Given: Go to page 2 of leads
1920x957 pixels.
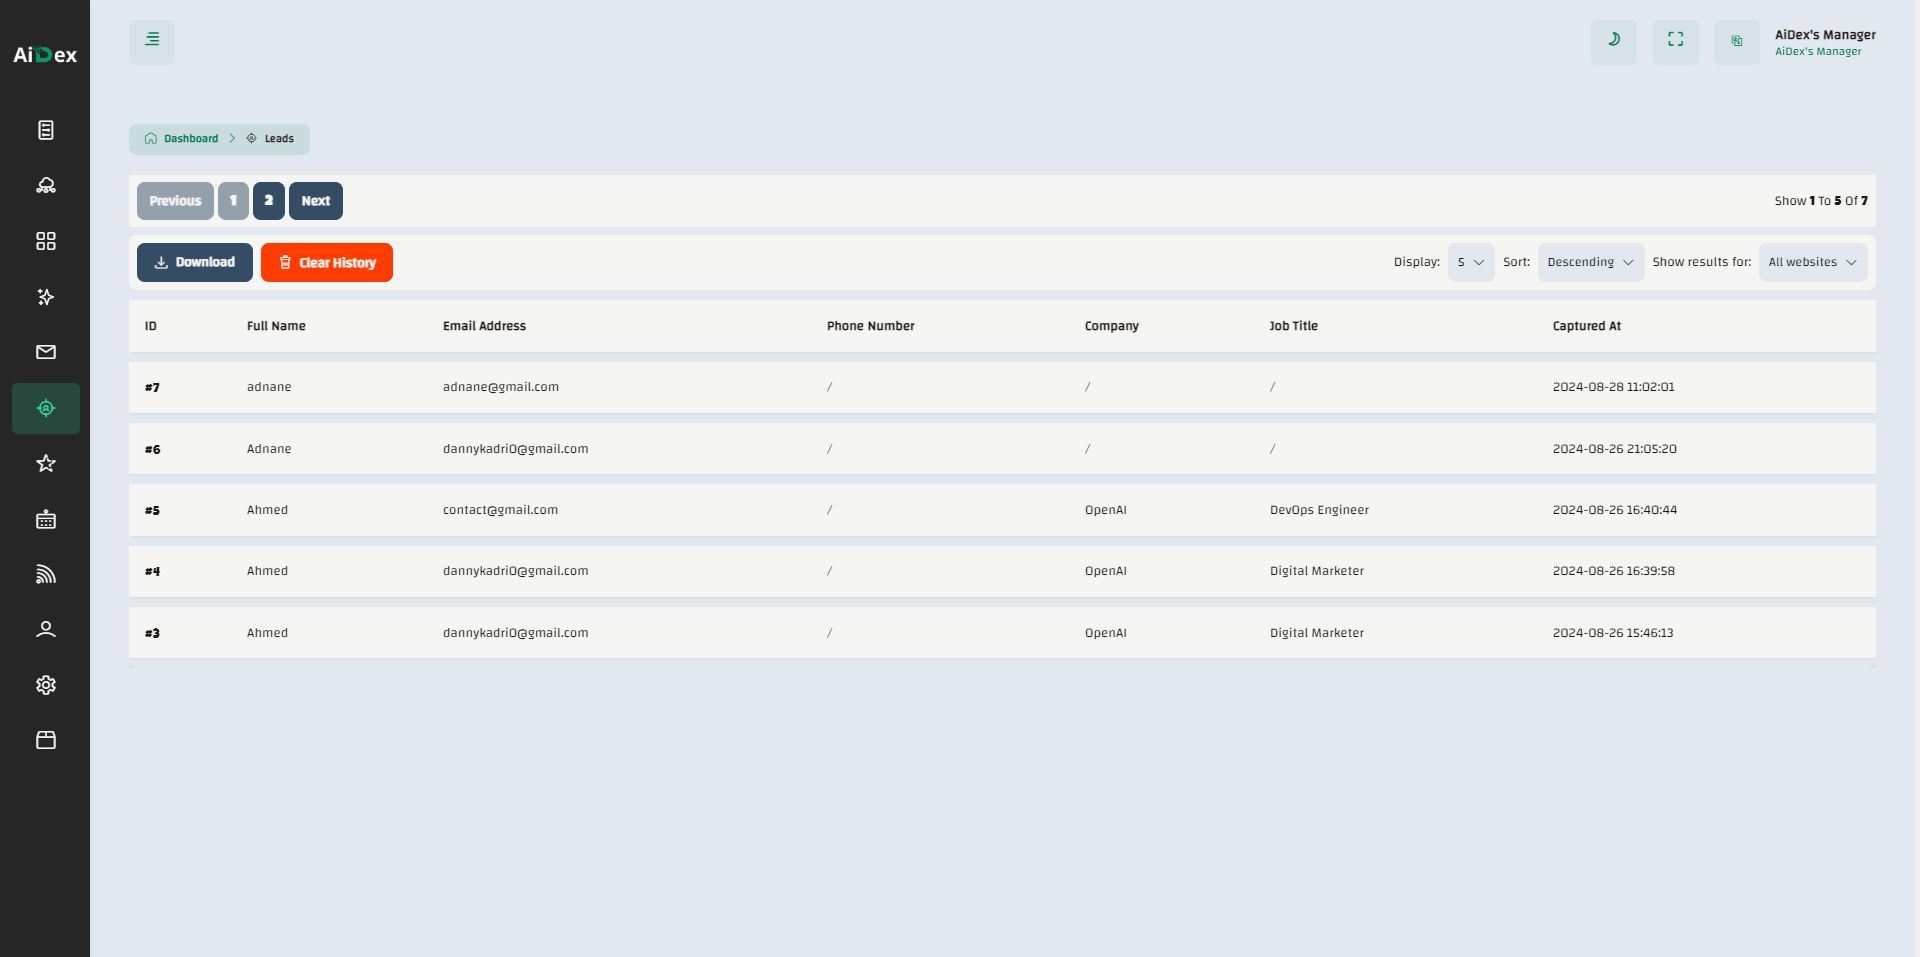Looking at the screenshot, I should tap(268, 201).
